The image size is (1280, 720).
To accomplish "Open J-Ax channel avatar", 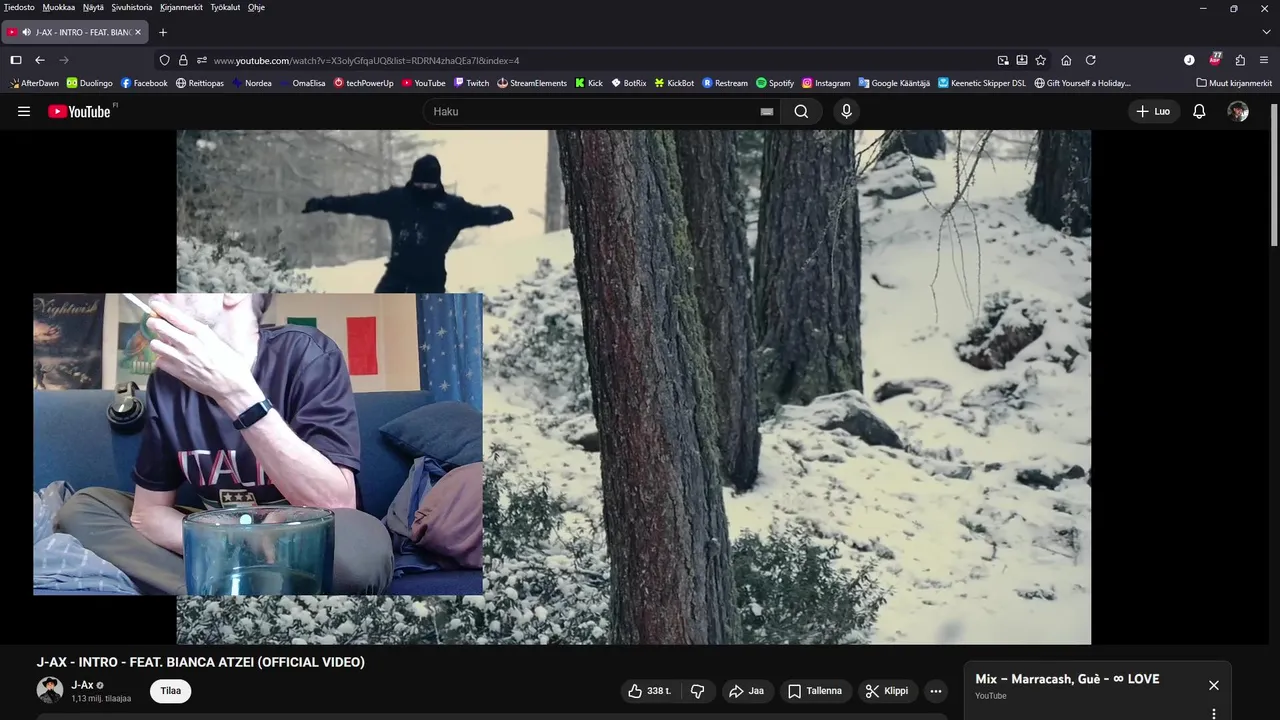I will 50,690.
